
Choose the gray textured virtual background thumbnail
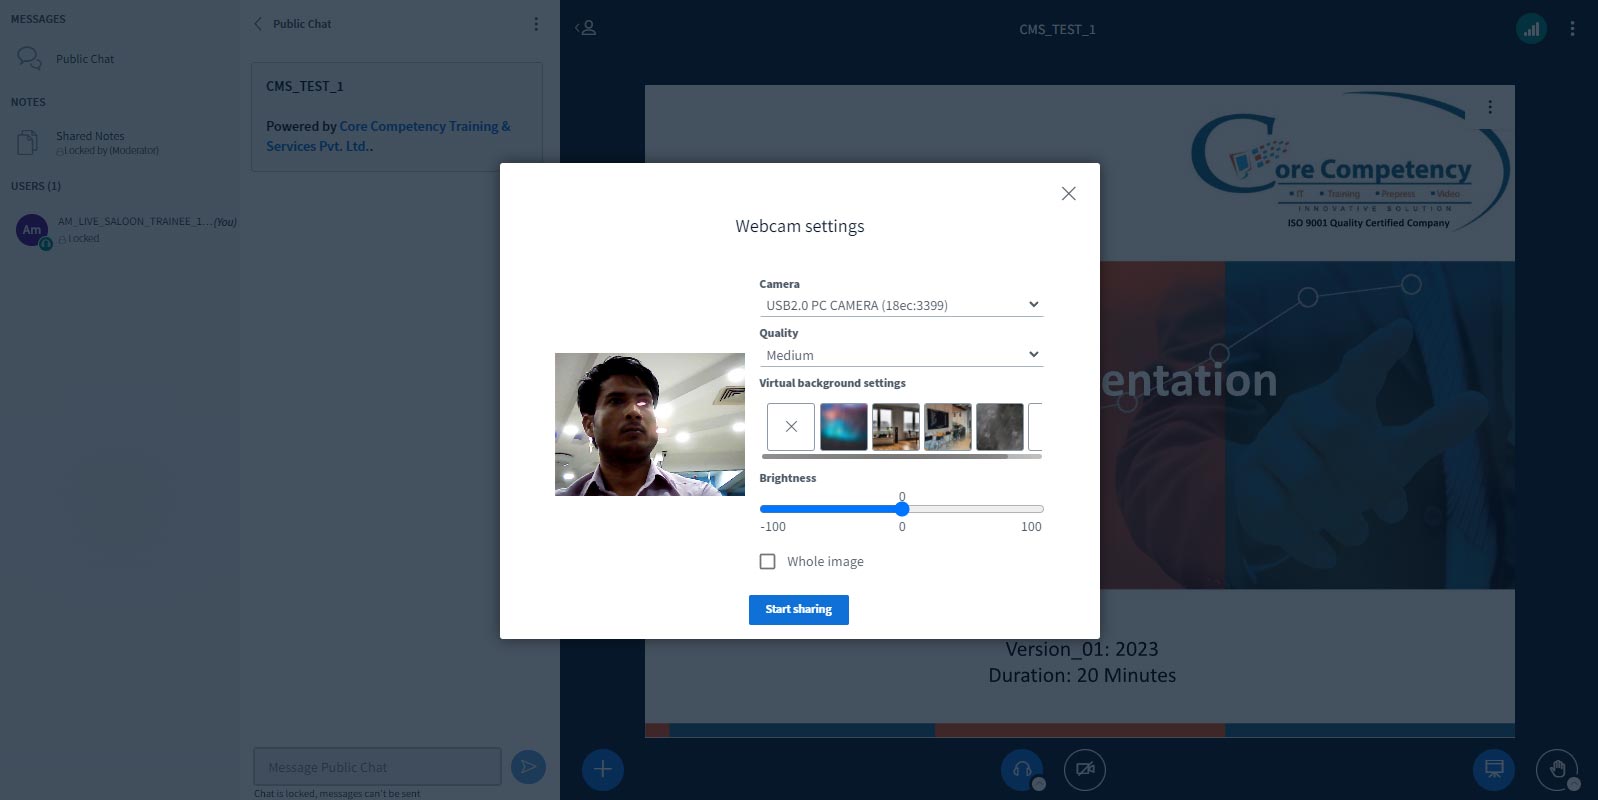1000,427
